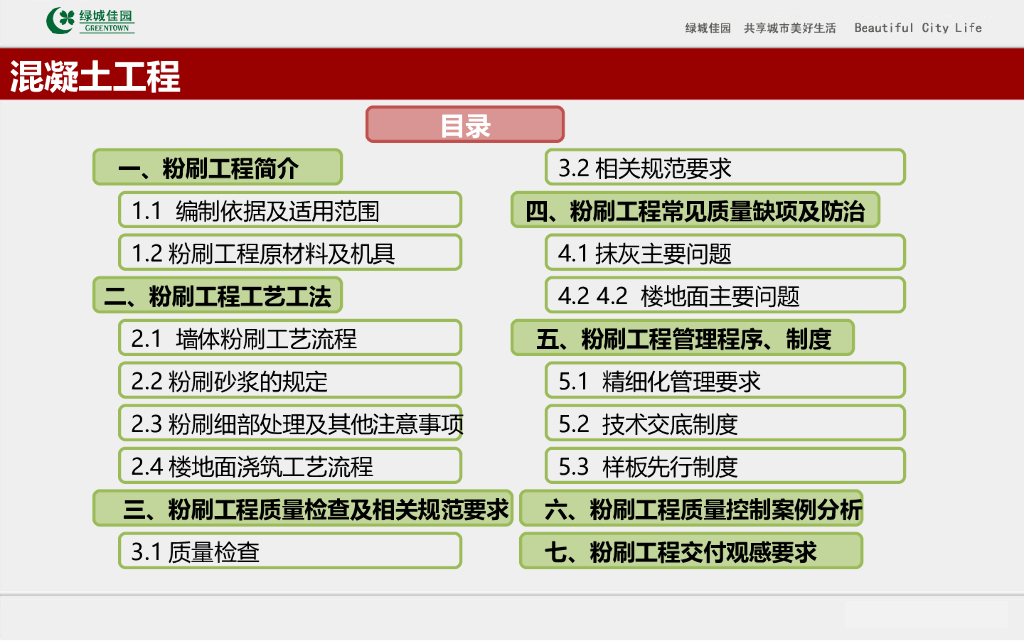The image size is (1024, 641).
Task: Select 4.1 抹灰主要问题
Action: click(x=725, y=253)
